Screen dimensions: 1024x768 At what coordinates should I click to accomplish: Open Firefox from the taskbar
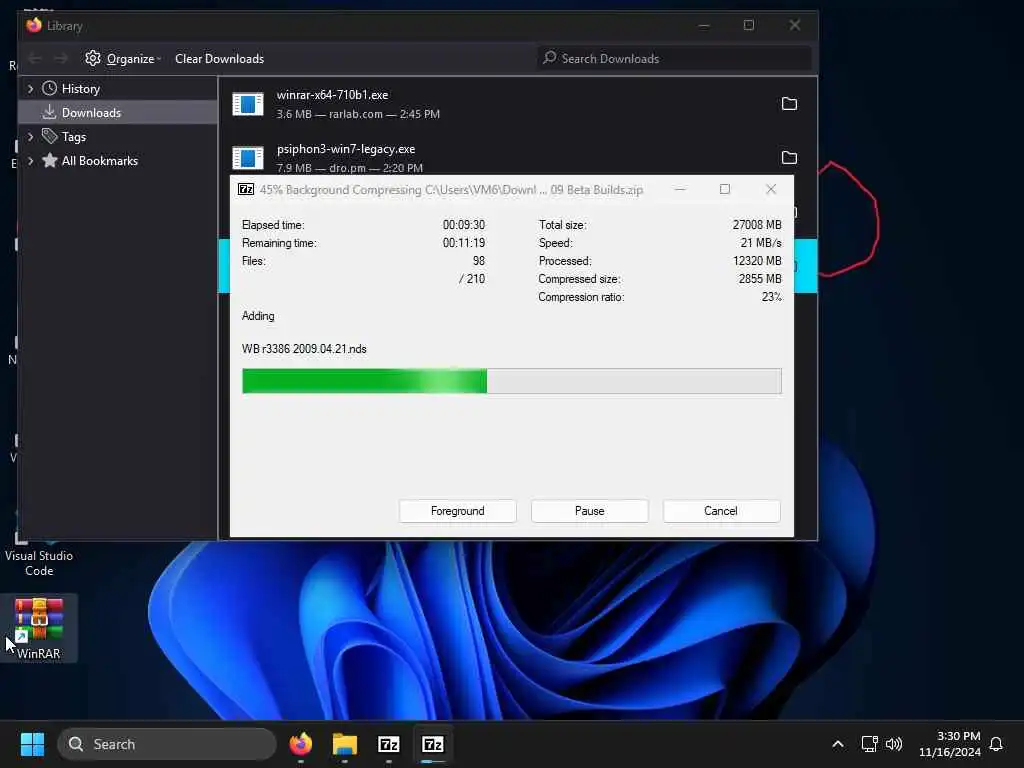coord(300,744)
